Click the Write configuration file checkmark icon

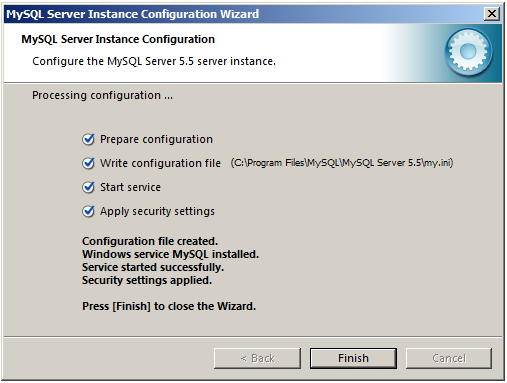[88, 163]
